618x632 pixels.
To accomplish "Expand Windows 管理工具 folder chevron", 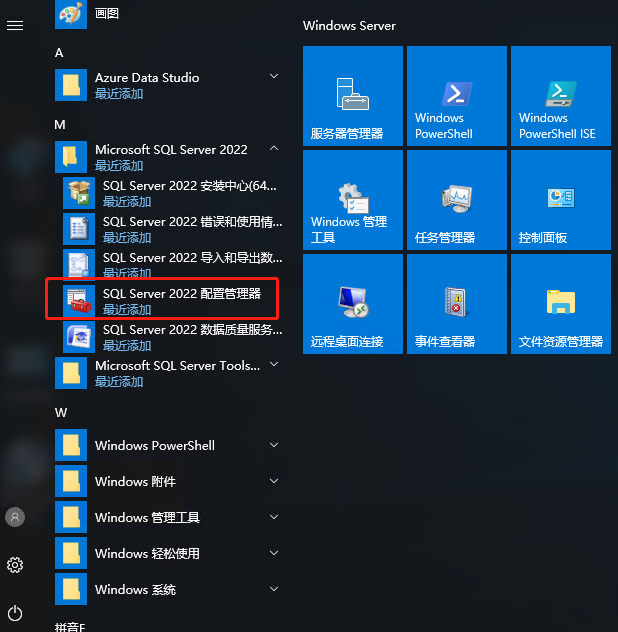I will click(274, 517).
